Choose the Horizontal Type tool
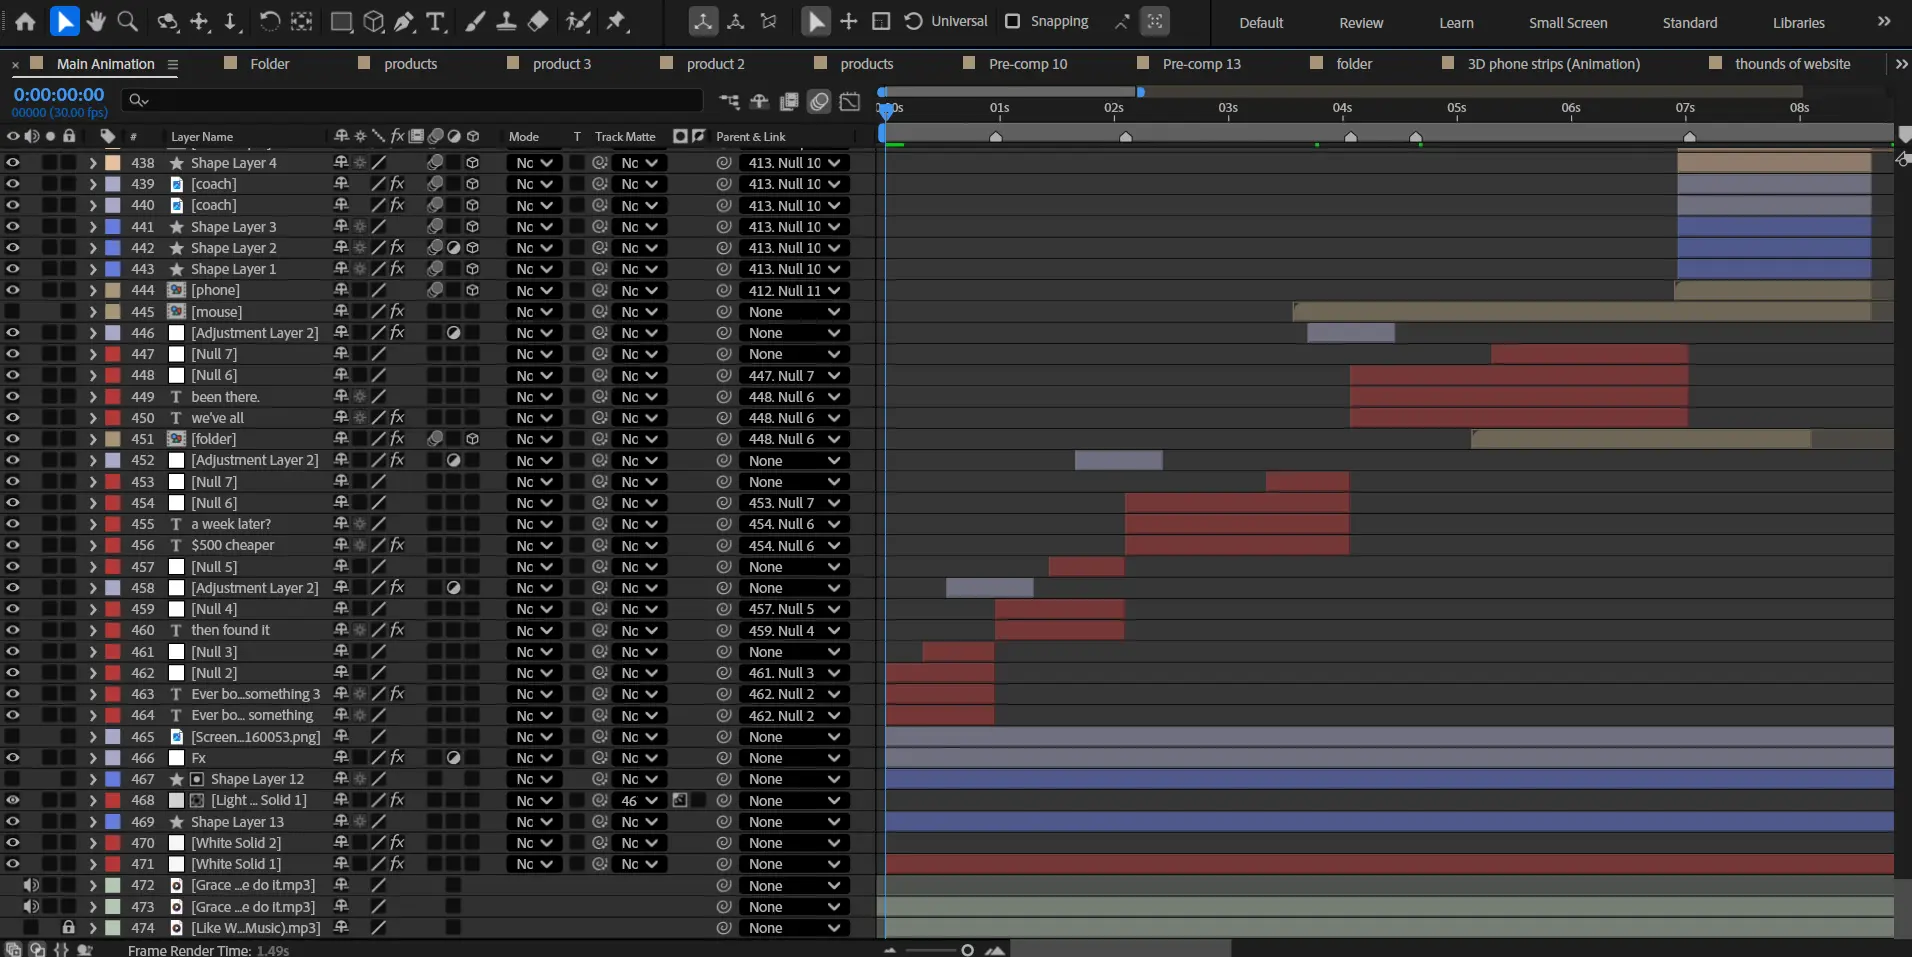 tap(436, 21)
